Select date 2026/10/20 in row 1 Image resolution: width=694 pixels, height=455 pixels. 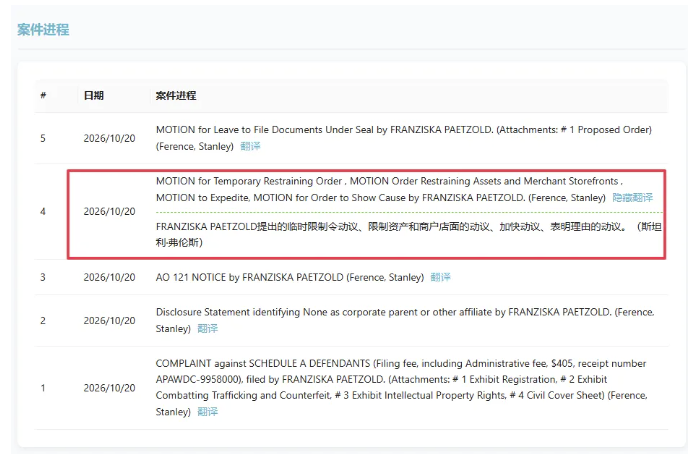click(x=109, y=388)
